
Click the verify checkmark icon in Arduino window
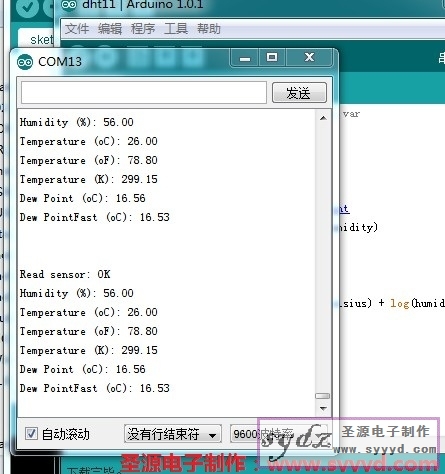click(28, 7)
